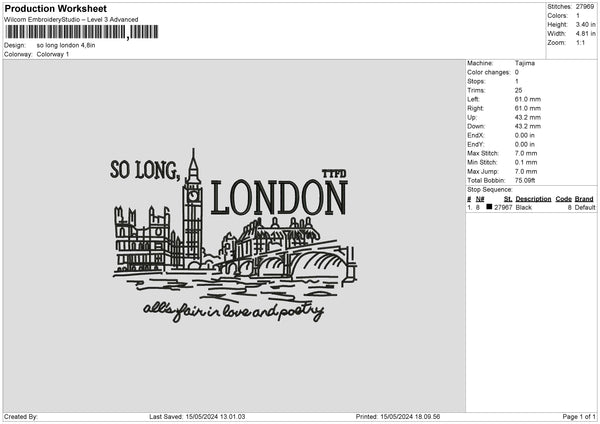Select the design name "so long london 4,8in"

point(66,45)
